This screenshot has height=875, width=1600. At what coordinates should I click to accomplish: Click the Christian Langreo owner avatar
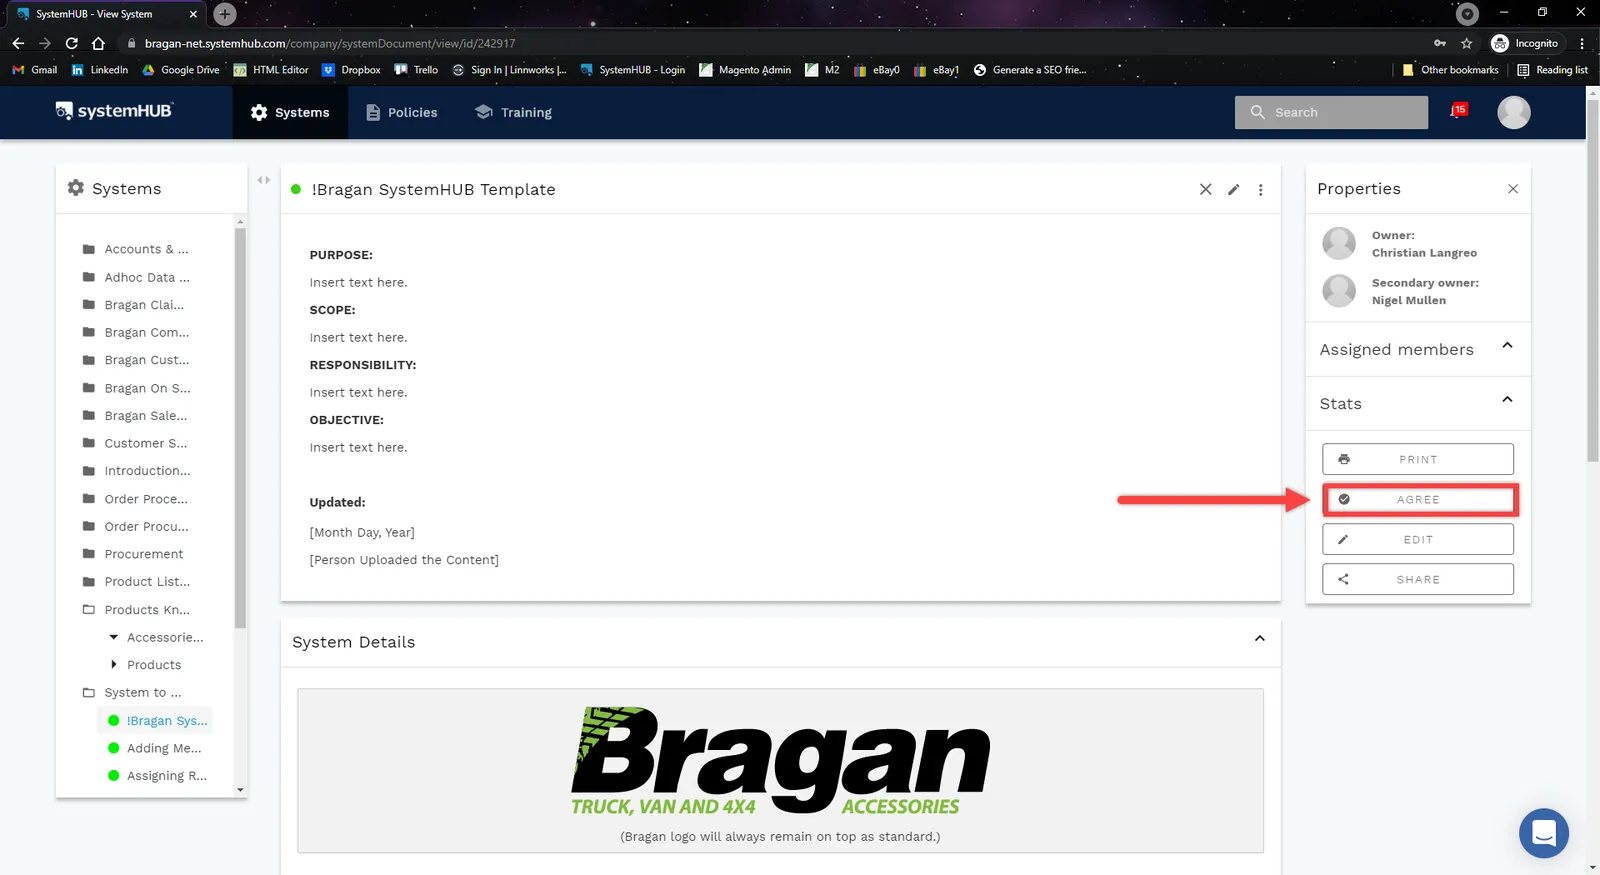tap(1339, 243)
